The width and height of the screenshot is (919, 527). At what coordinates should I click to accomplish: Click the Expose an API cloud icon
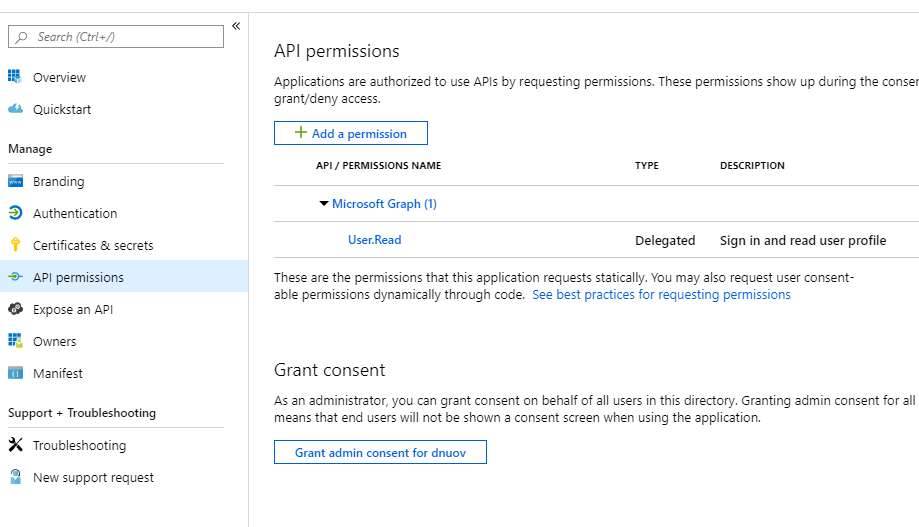15,308
